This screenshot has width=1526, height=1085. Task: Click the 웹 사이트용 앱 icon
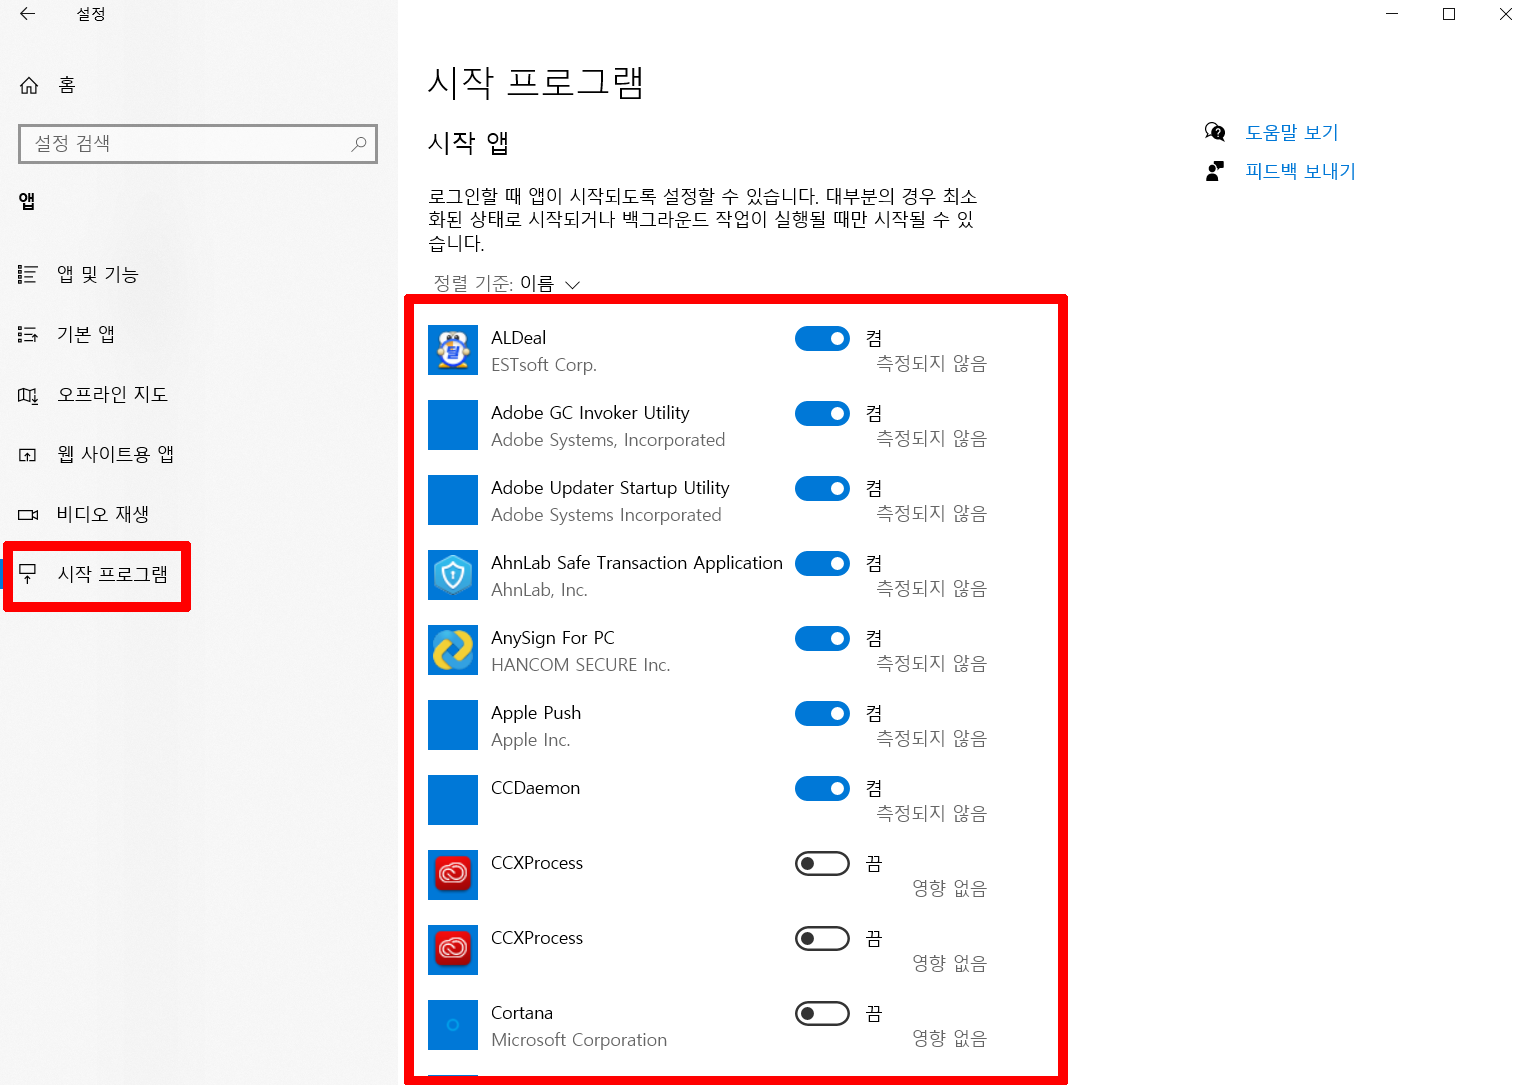point(28,455)
